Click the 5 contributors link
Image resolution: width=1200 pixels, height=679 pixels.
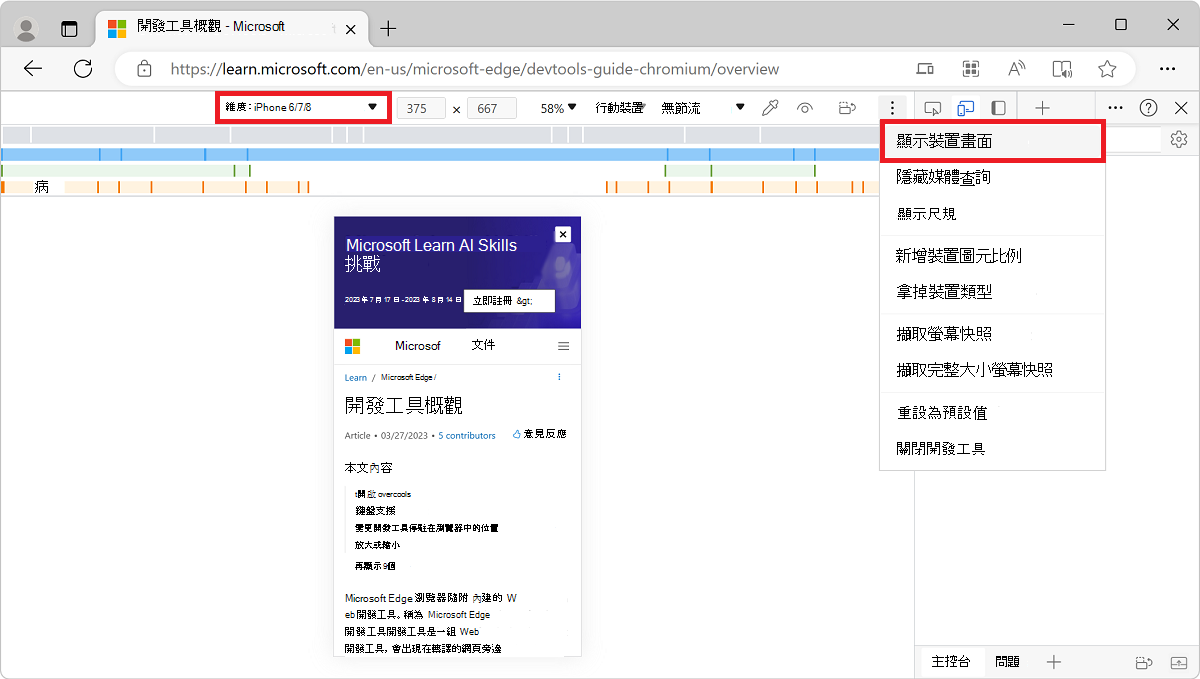pyautogui.click(x=467, y=436)
